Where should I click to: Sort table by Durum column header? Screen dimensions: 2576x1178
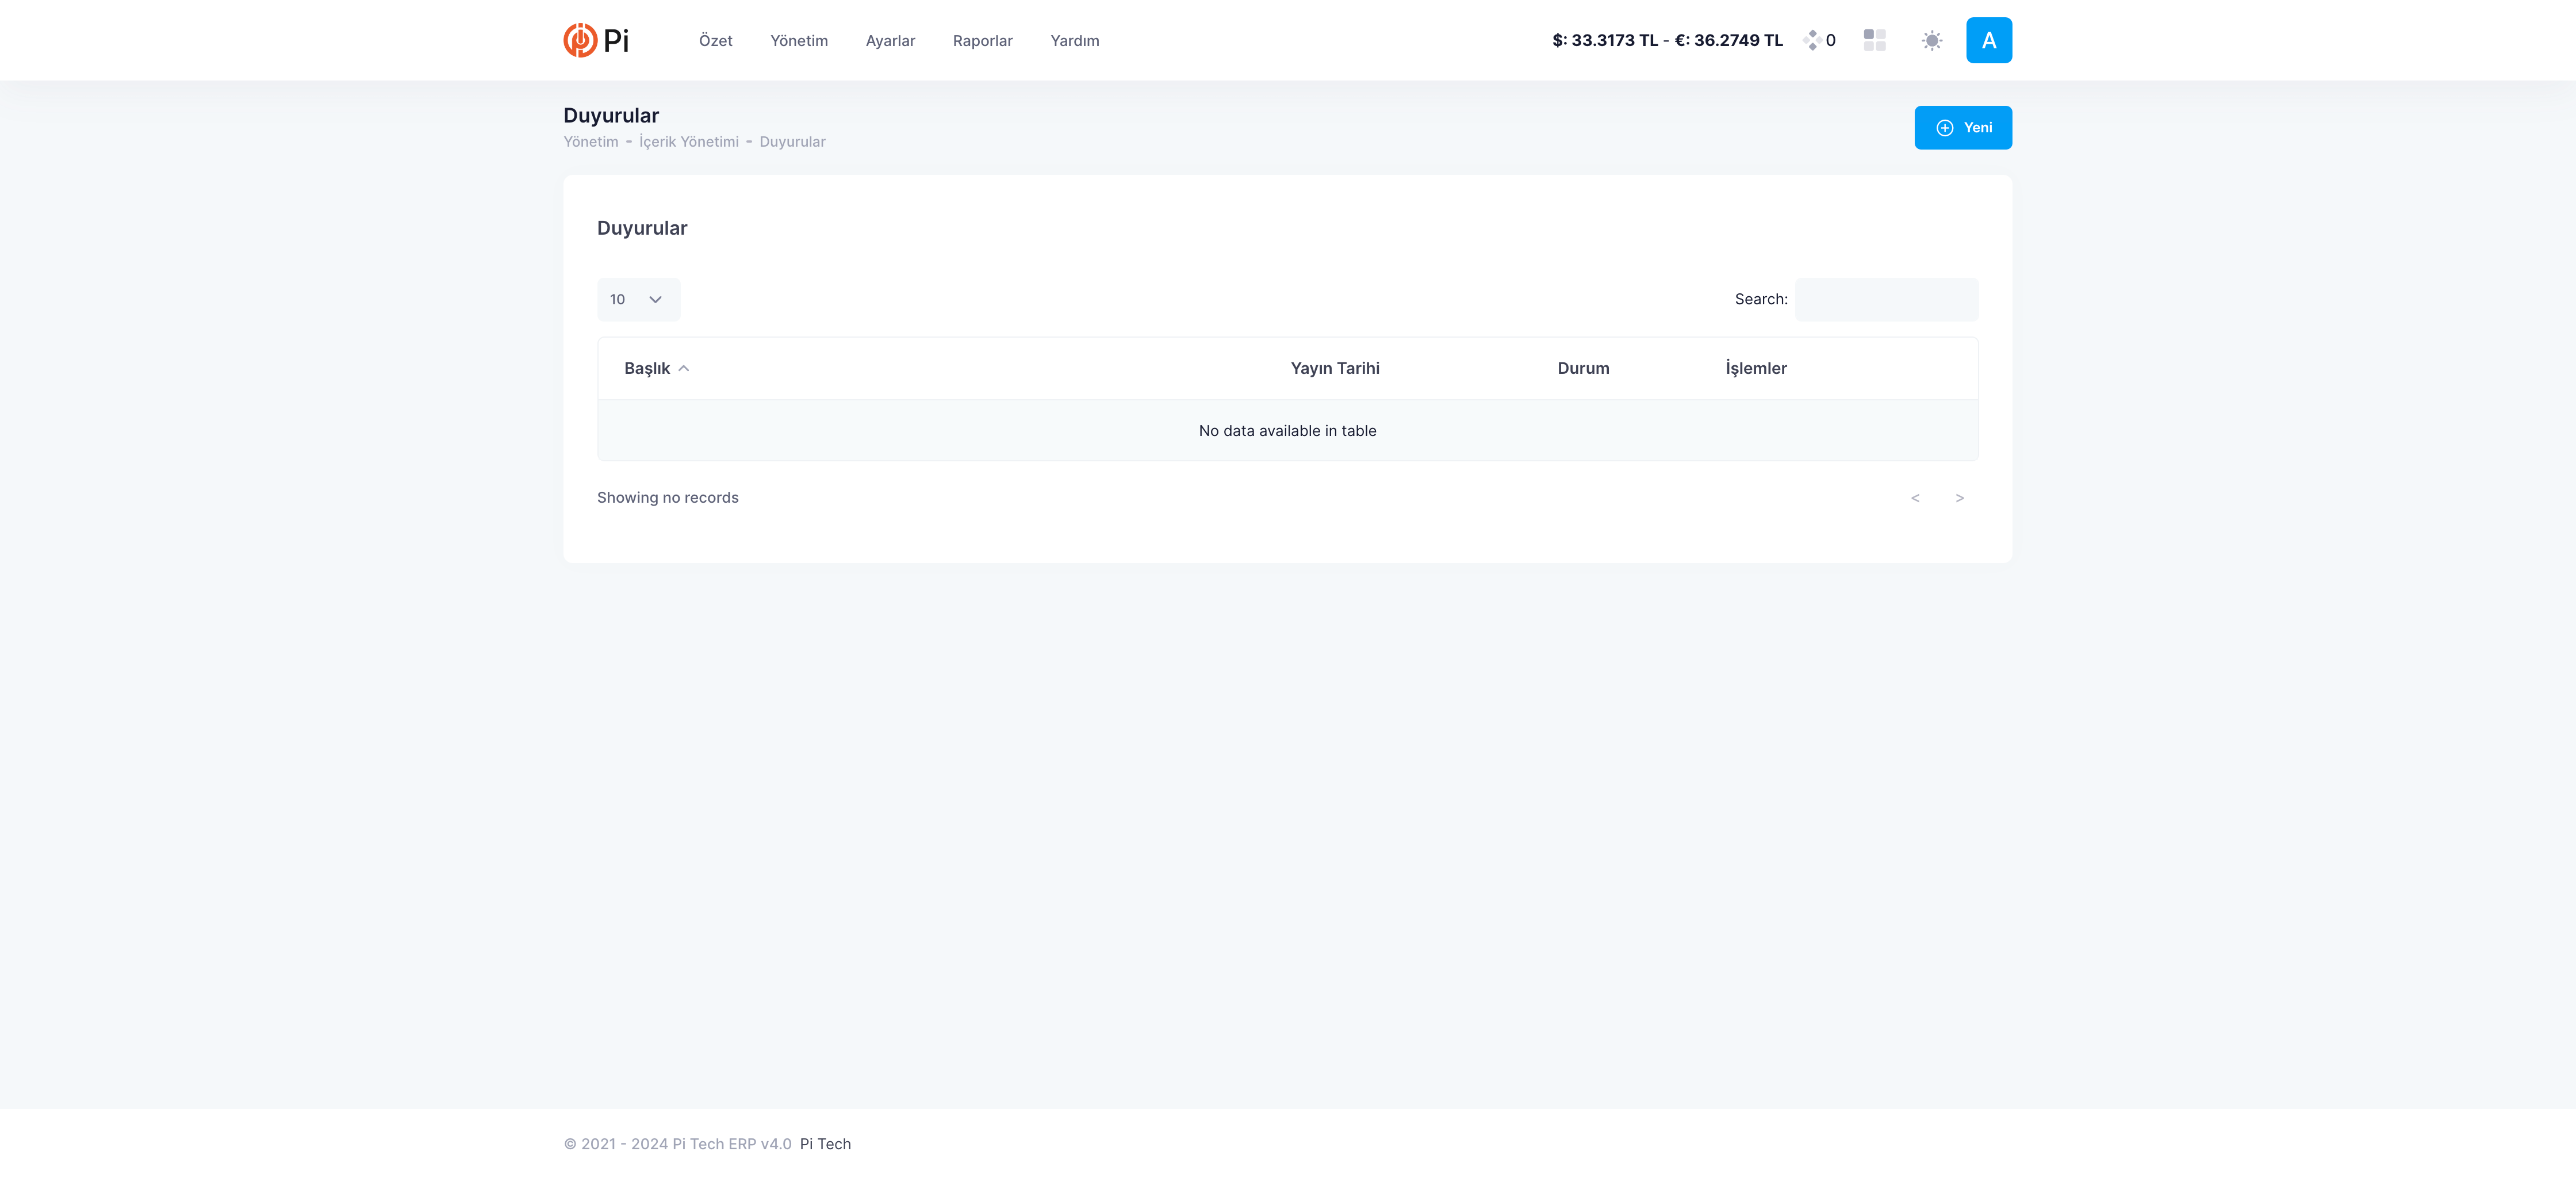coord(1583,369)
